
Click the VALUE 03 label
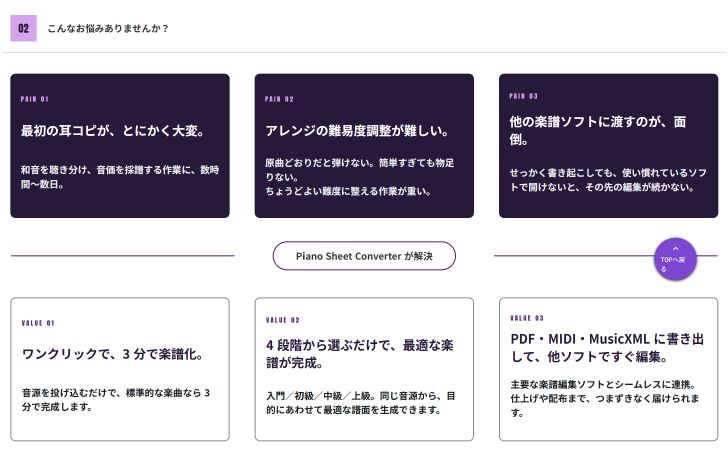pyautogui.click(x=527, y=318)
